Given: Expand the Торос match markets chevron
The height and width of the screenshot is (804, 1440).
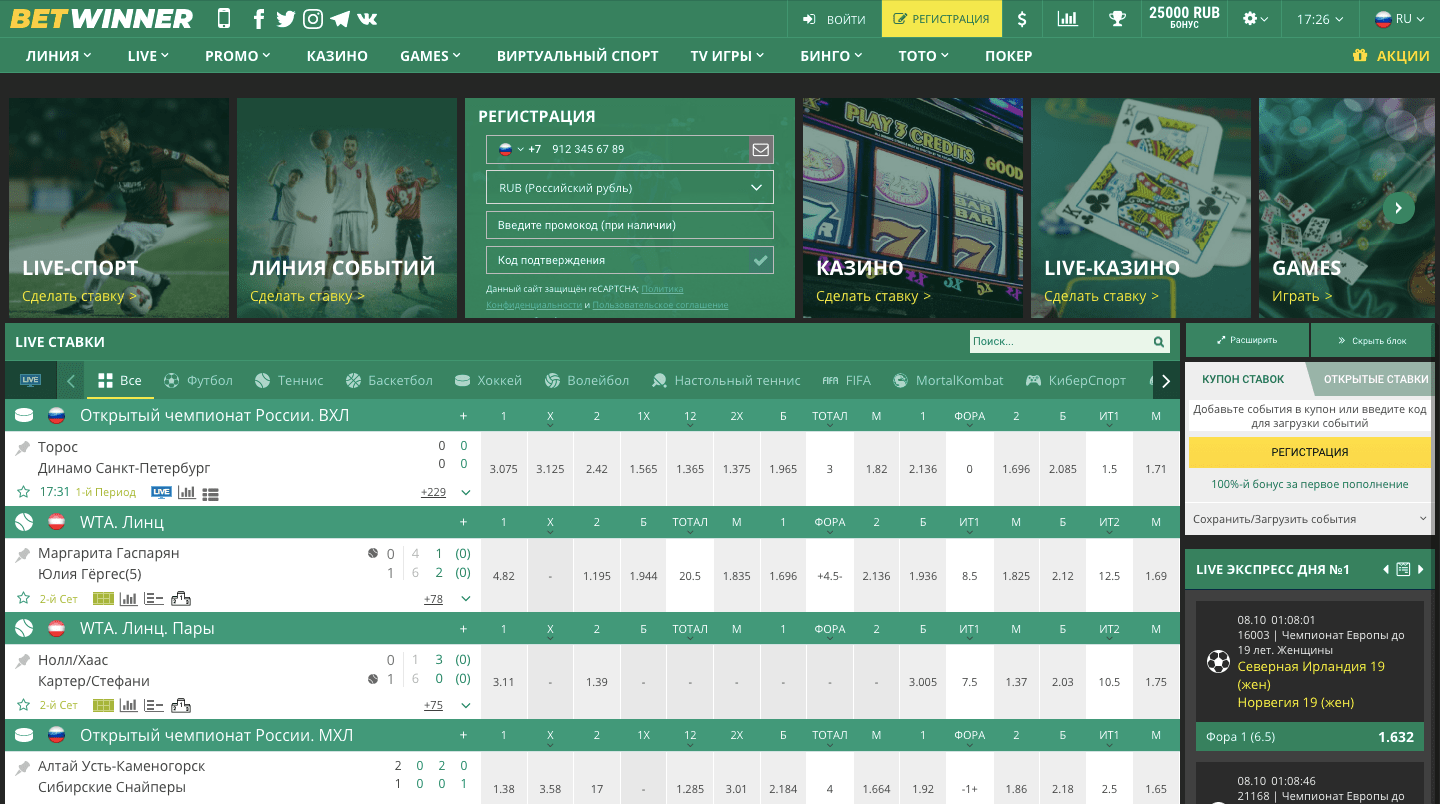Looking at the screenshot, I should pyautogui.click(x=465, y=492).
